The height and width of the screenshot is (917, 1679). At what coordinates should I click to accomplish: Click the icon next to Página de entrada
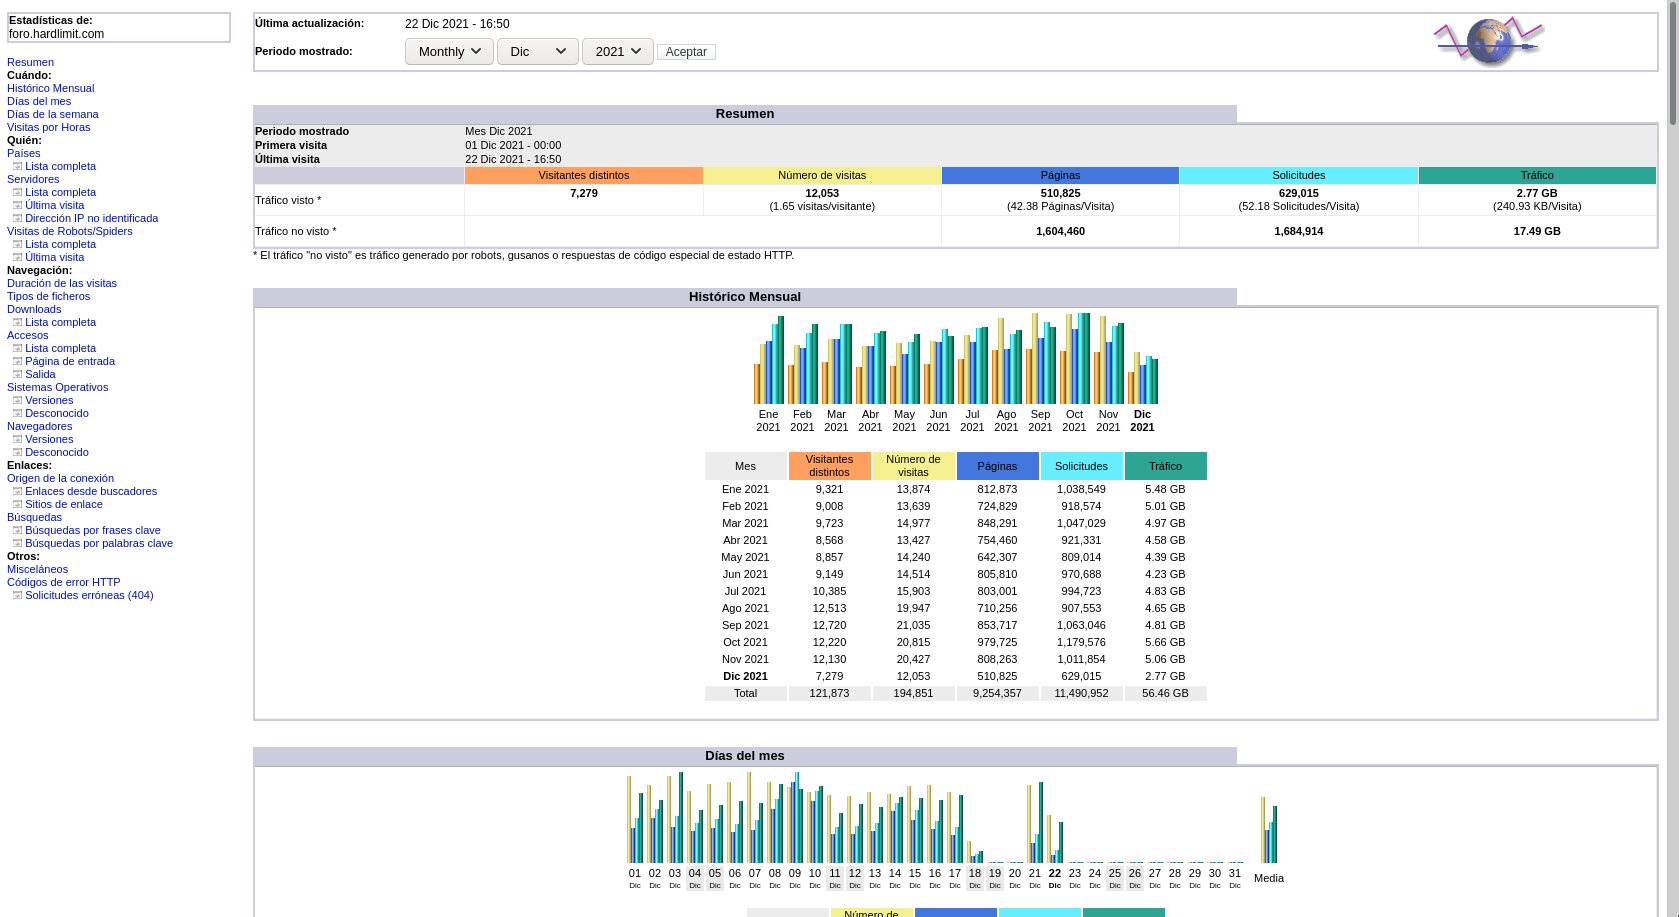tap(17, 361)
